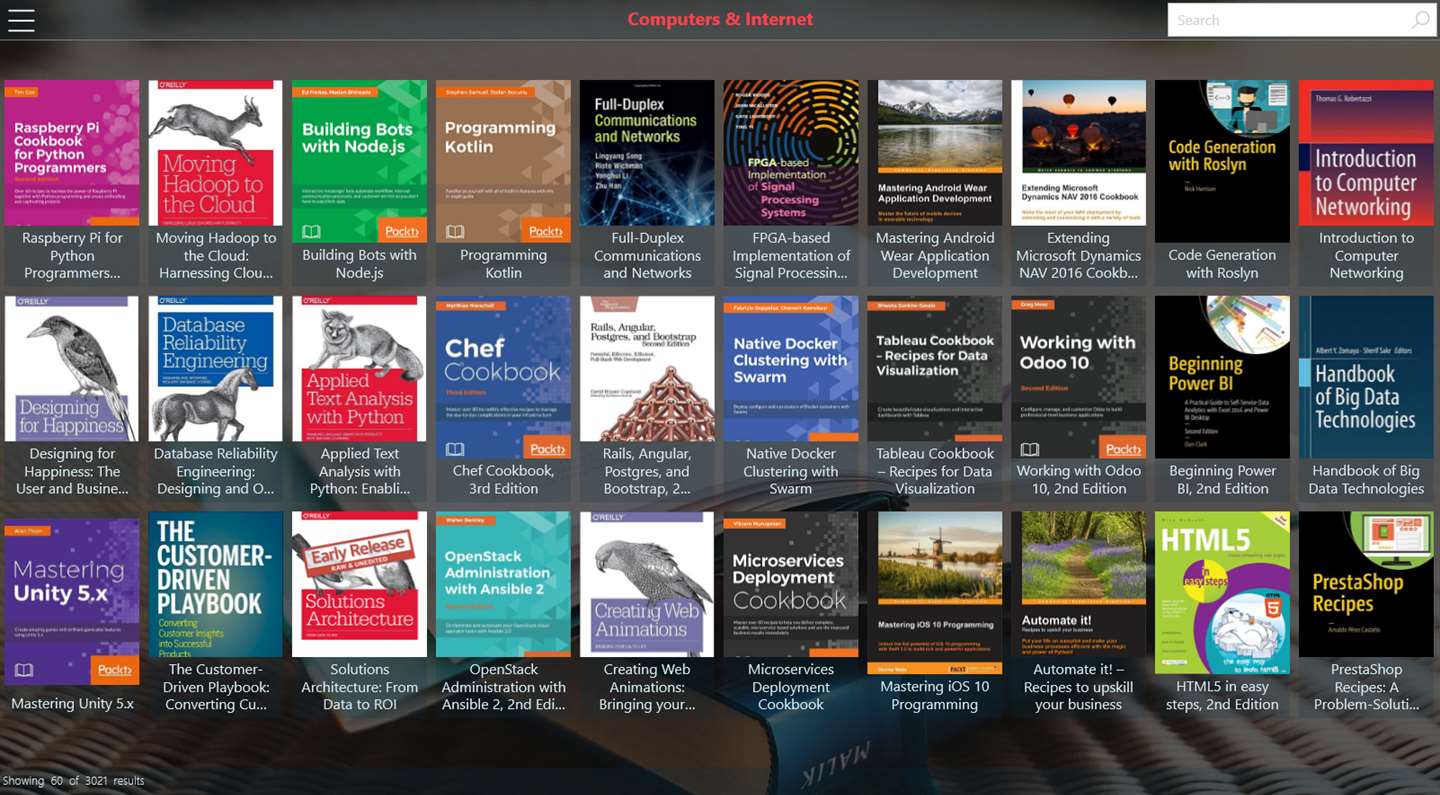Viewport: 1440px width, 795px height.
Task: Open Native Docker Clustering with Swarm cover
Action: (x=791, y=369)
